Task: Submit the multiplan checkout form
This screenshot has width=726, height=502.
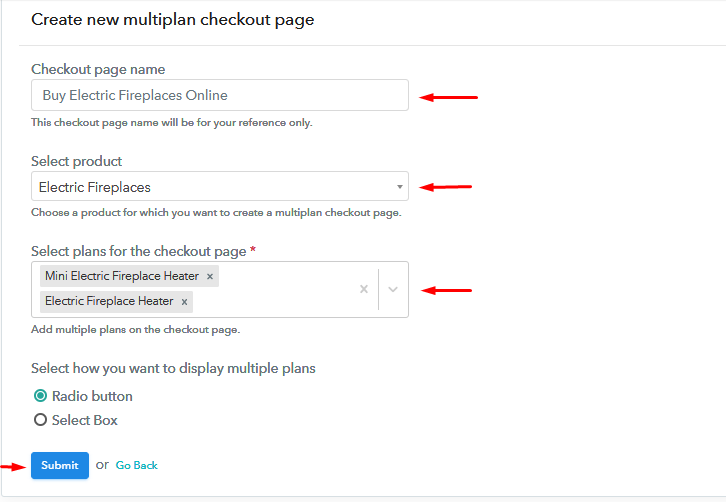Action: coord(60,465)
